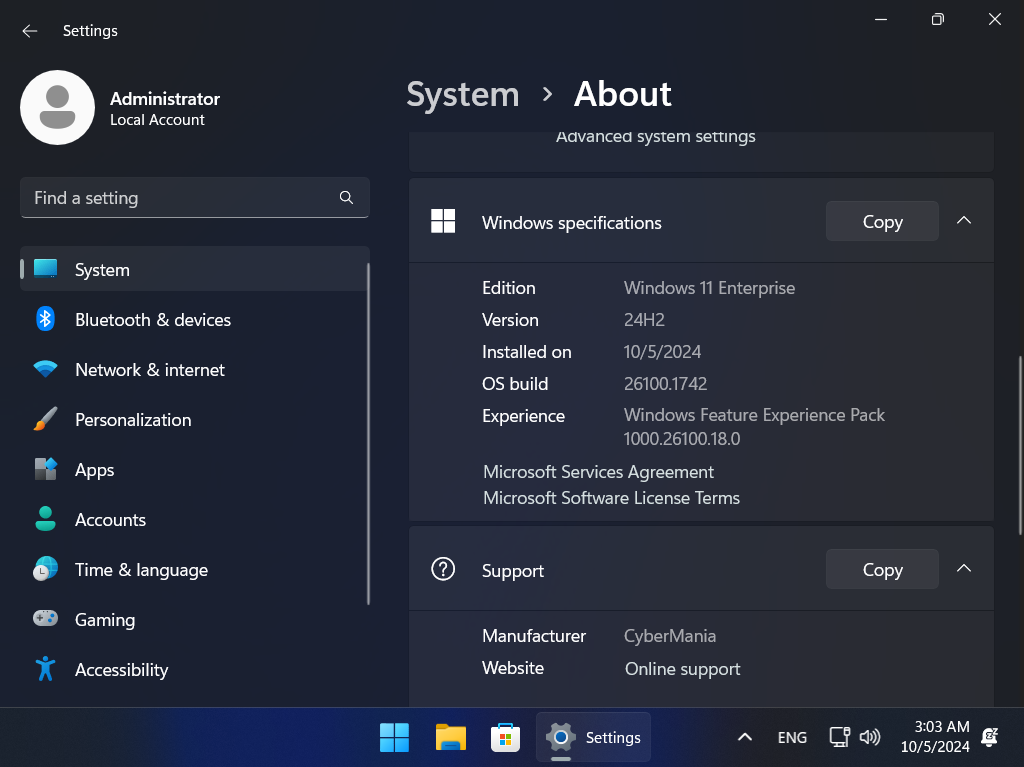The height and width of the screenshot is (767, 1024).
Task: Open the System category
Action: 195,269
